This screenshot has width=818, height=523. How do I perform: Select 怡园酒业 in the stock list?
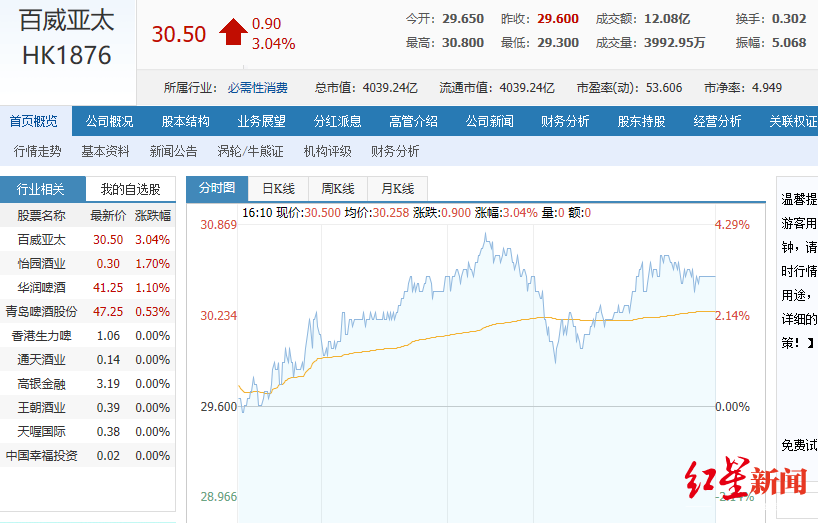pos(41,263)
